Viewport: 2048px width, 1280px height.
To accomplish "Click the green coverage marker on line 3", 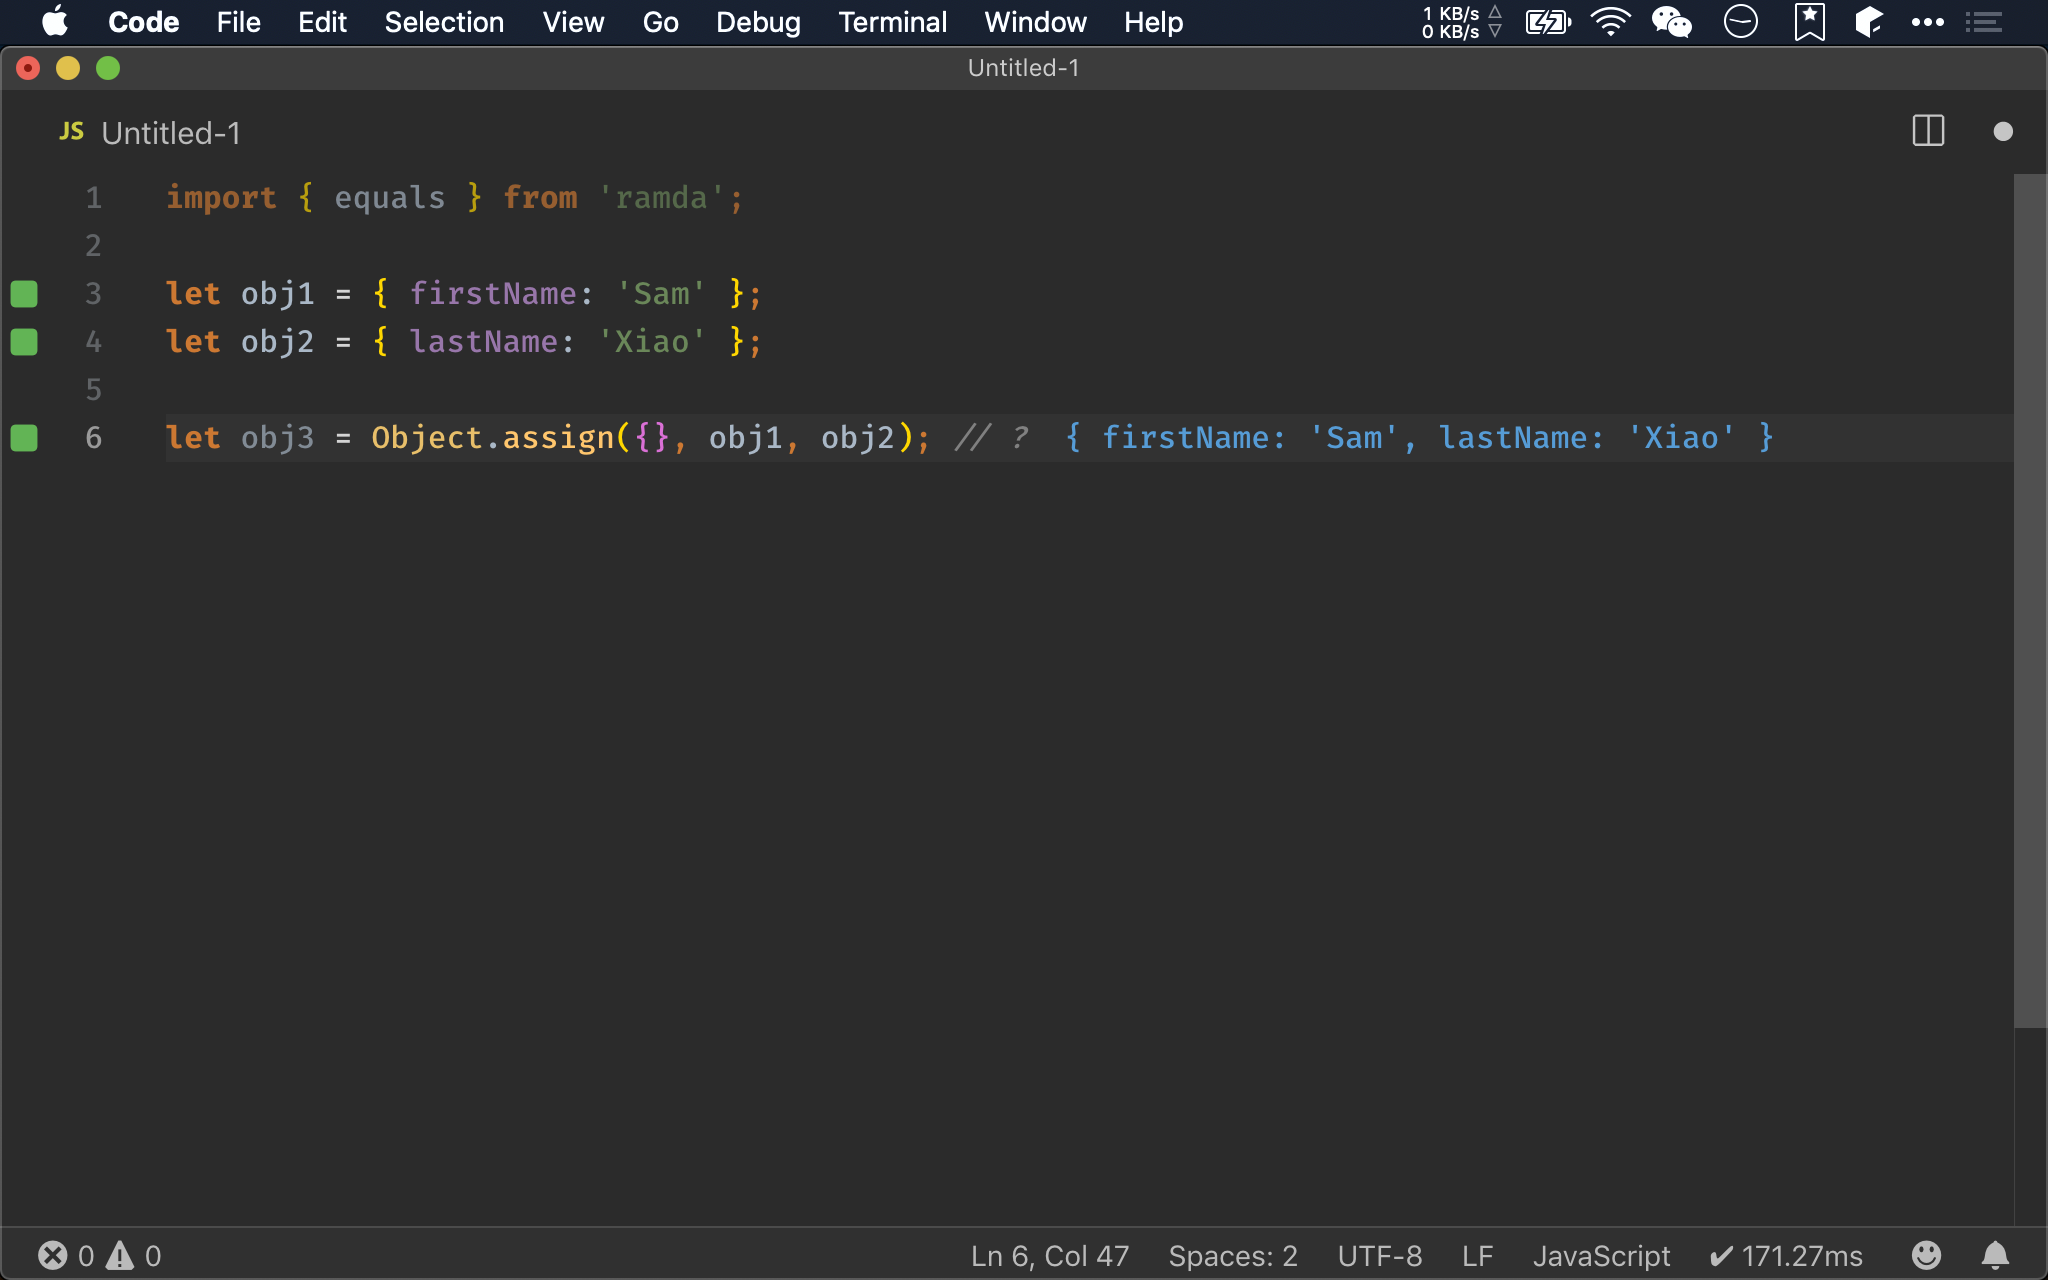I will pyautogui.click(x=24, y=294).
